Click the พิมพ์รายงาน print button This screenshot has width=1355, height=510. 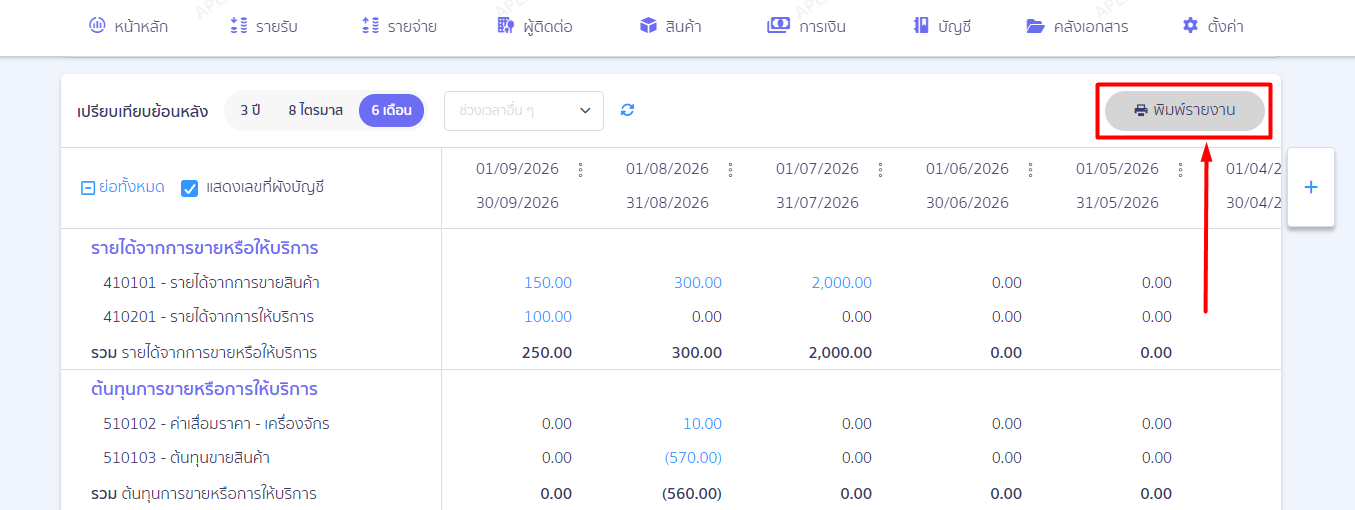[x=1185, y=110]
